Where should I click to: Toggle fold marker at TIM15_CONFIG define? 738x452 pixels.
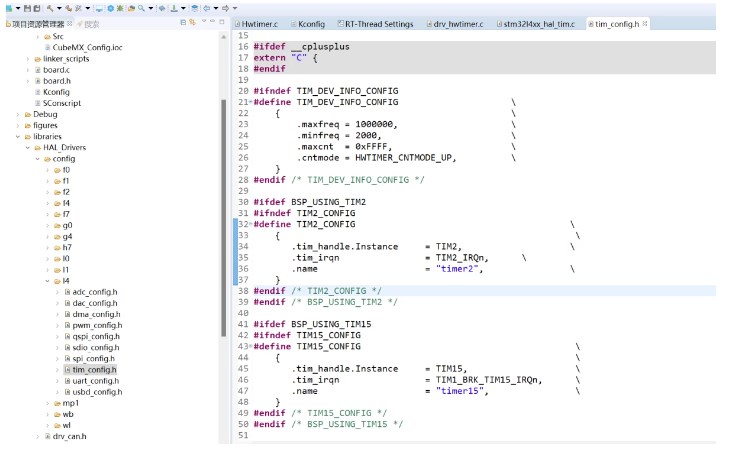pyautogui.click(x=249, y=346)
